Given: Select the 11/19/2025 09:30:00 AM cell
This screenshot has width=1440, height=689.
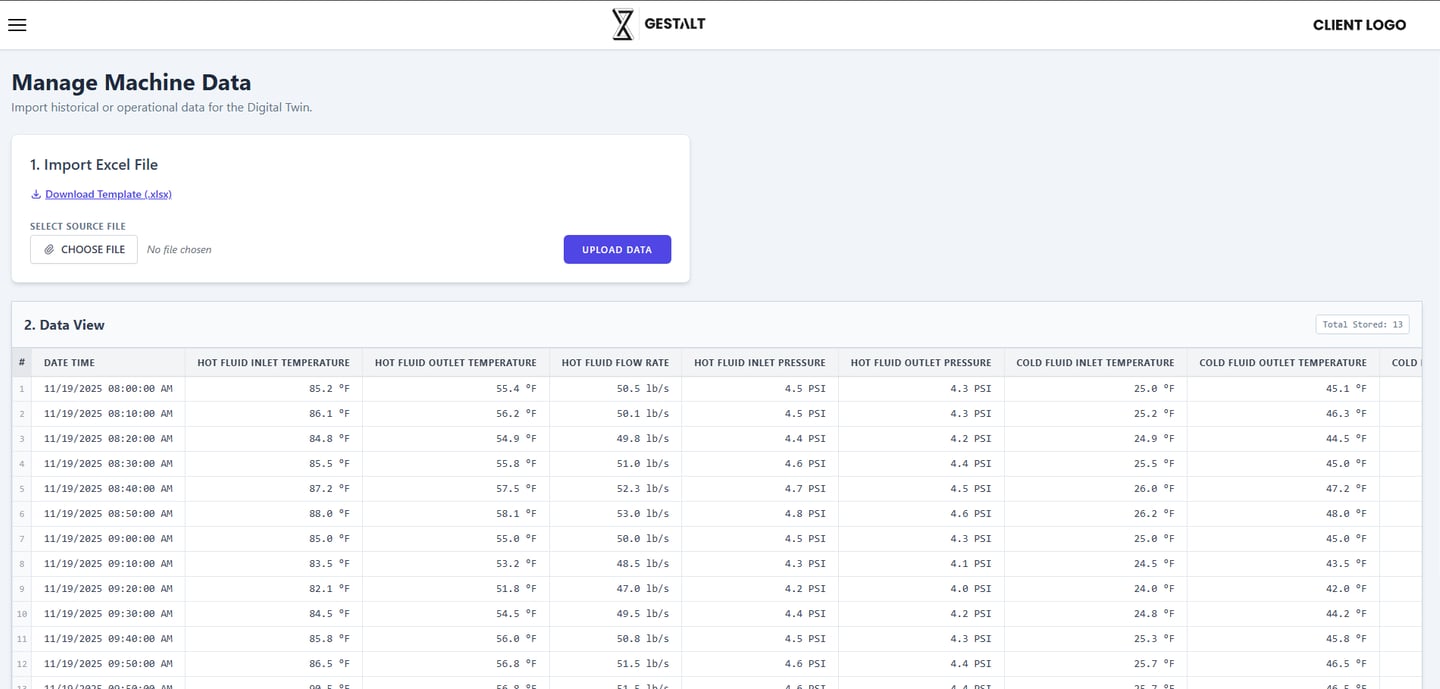Looking at the screenshot, I should (108, 613).
